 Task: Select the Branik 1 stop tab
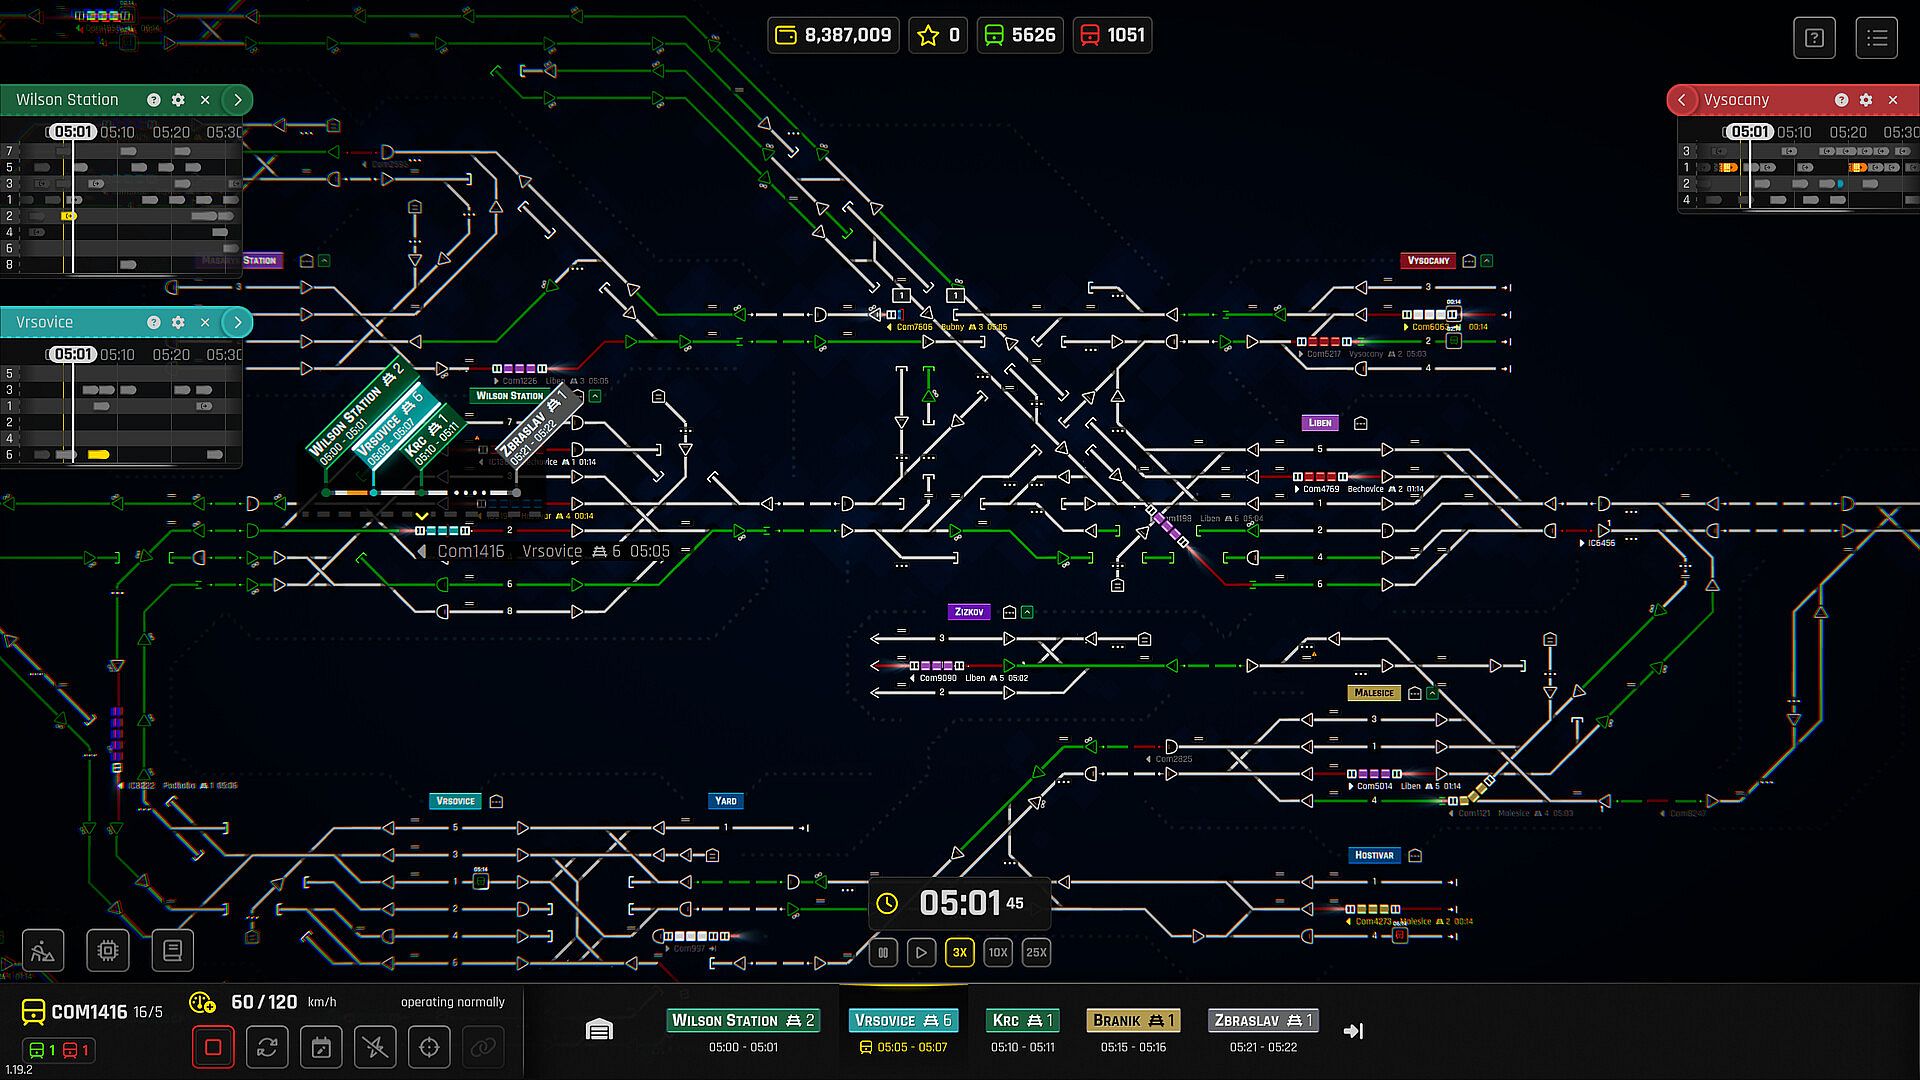1133,1021
